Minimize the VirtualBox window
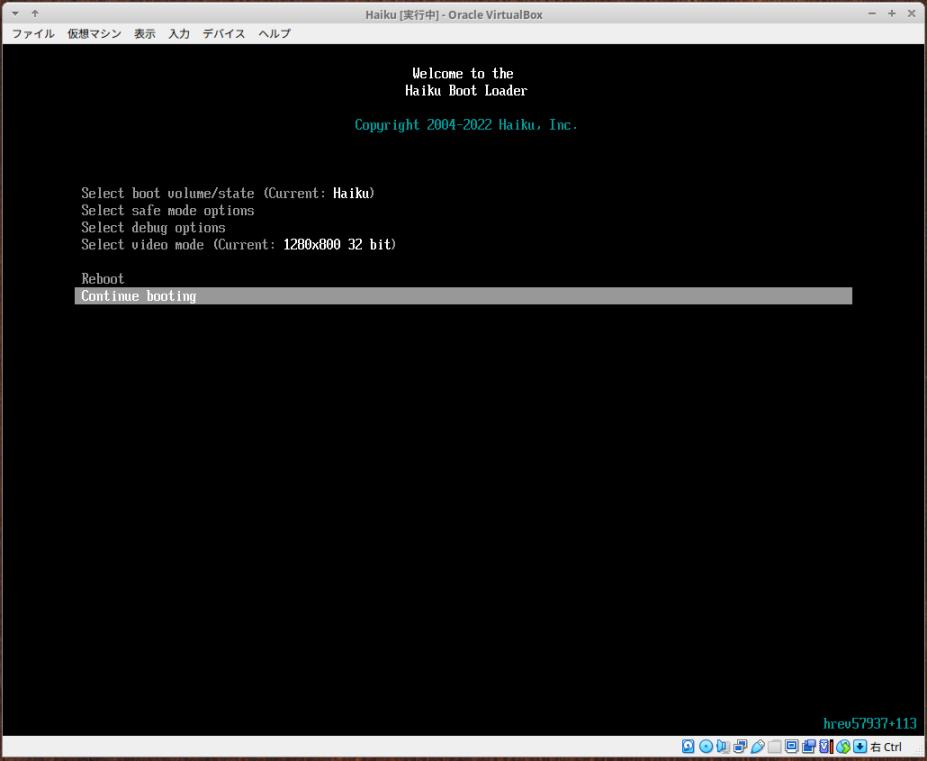Screen dimensions: 927x761 tap(872, 13)
